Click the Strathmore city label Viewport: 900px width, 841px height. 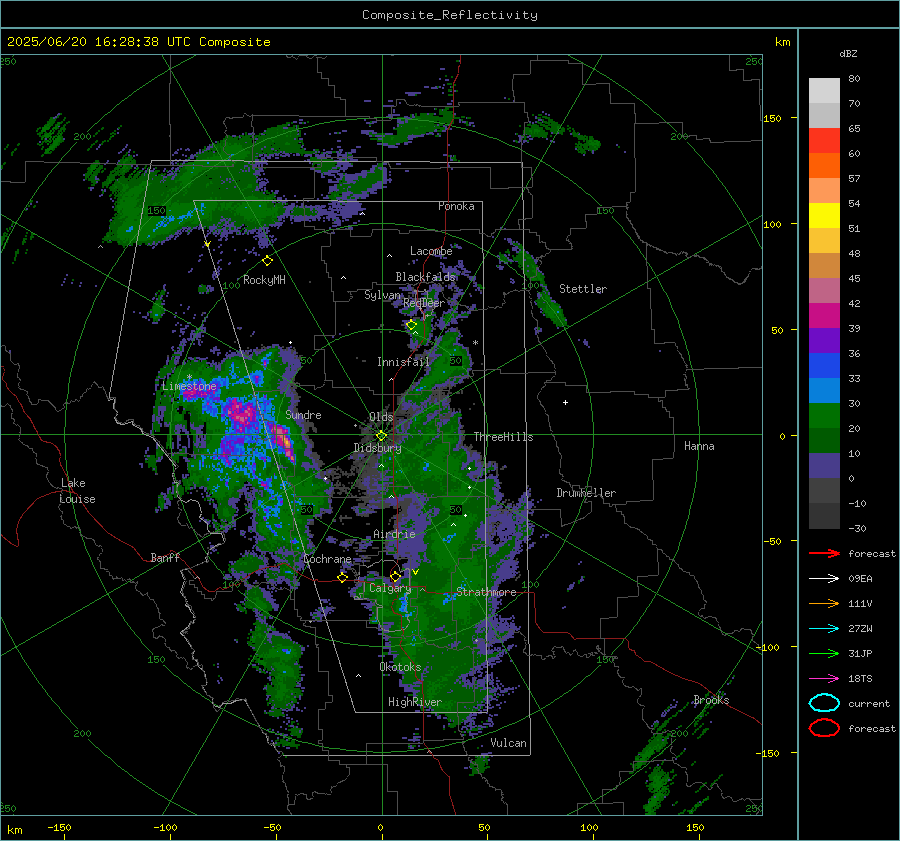pos(486,592)
